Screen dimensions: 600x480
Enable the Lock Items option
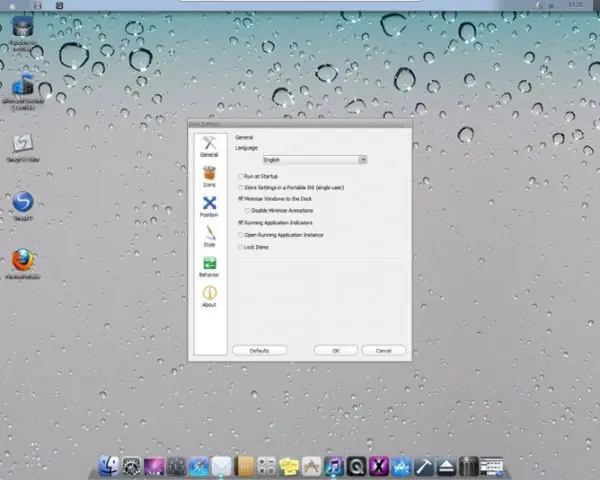[239, 246]
